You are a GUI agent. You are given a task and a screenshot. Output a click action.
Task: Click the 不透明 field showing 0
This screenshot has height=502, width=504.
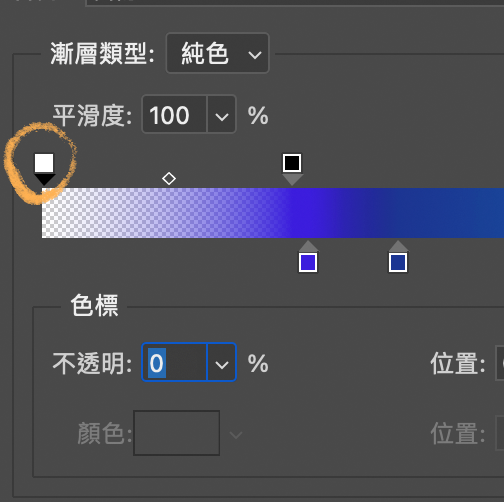(174, 362)
